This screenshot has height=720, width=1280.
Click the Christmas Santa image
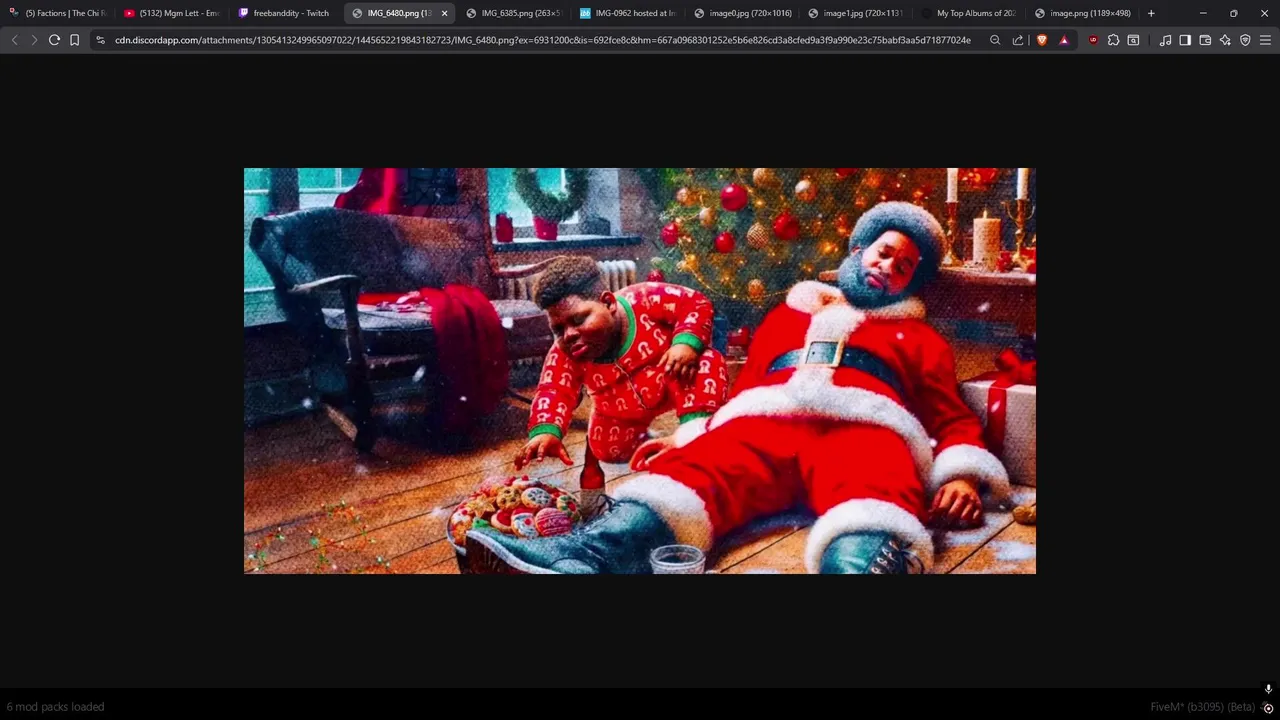640,371
